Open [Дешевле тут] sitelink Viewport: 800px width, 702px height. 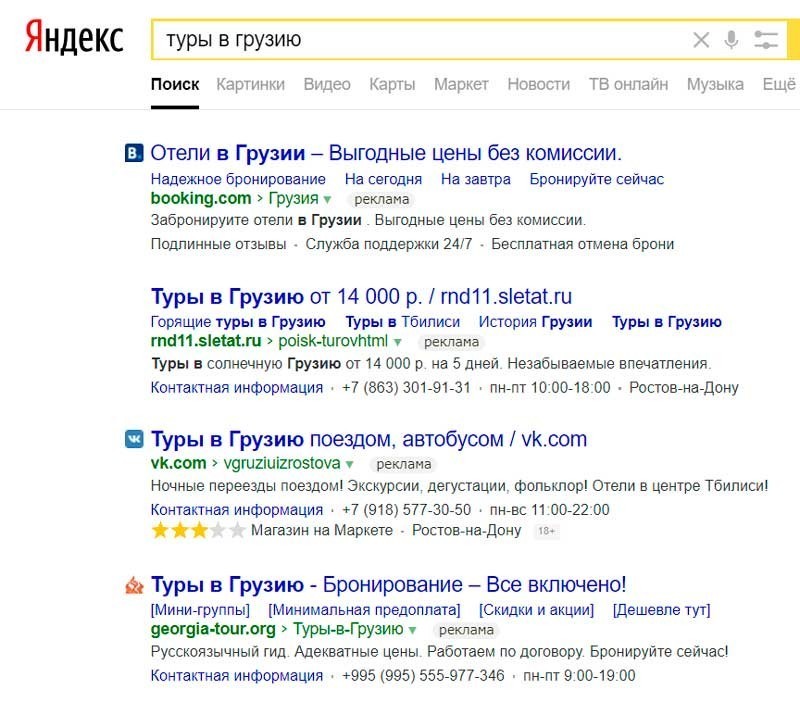[661, 610]
